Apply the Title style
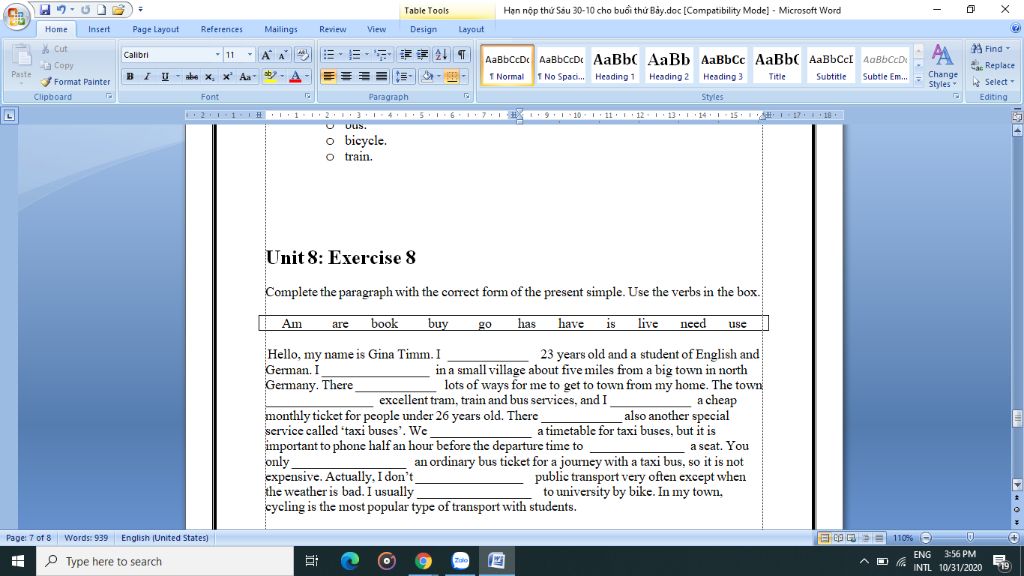The width and height of the screenshot is (1024, 576). tap(777, 65)
